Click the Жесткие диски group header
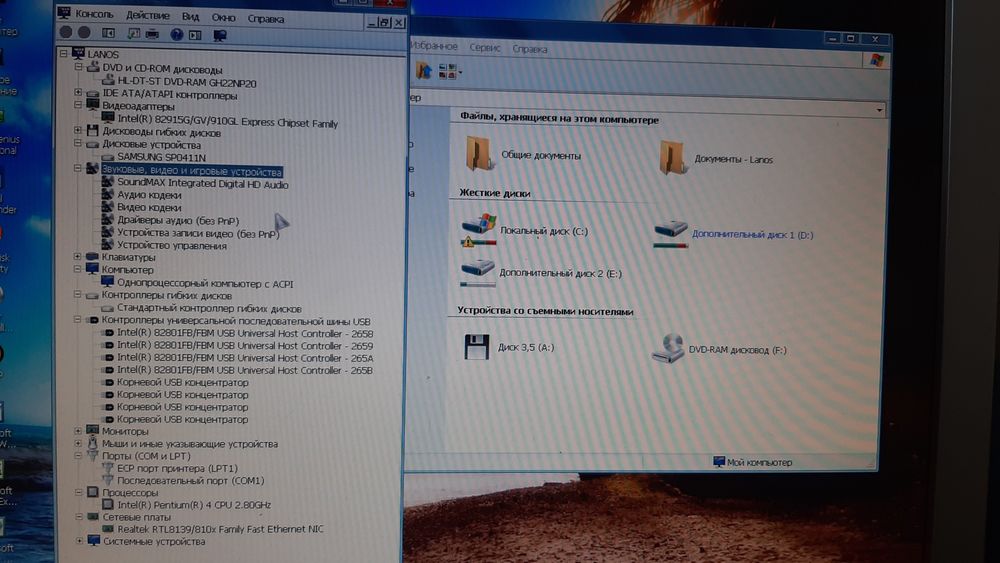Image resolution: width=1000 pixels, height=563 pixels. point(495,193)
